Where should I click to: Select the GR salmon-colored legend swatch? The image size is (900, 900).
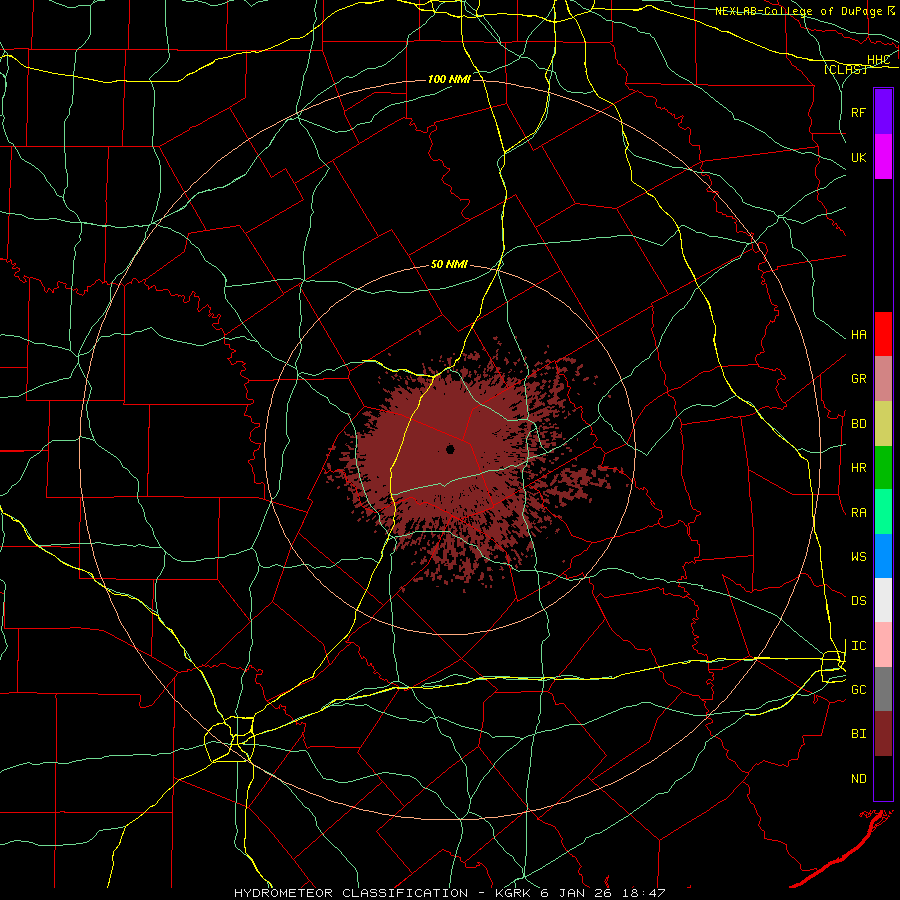point(883,378)
